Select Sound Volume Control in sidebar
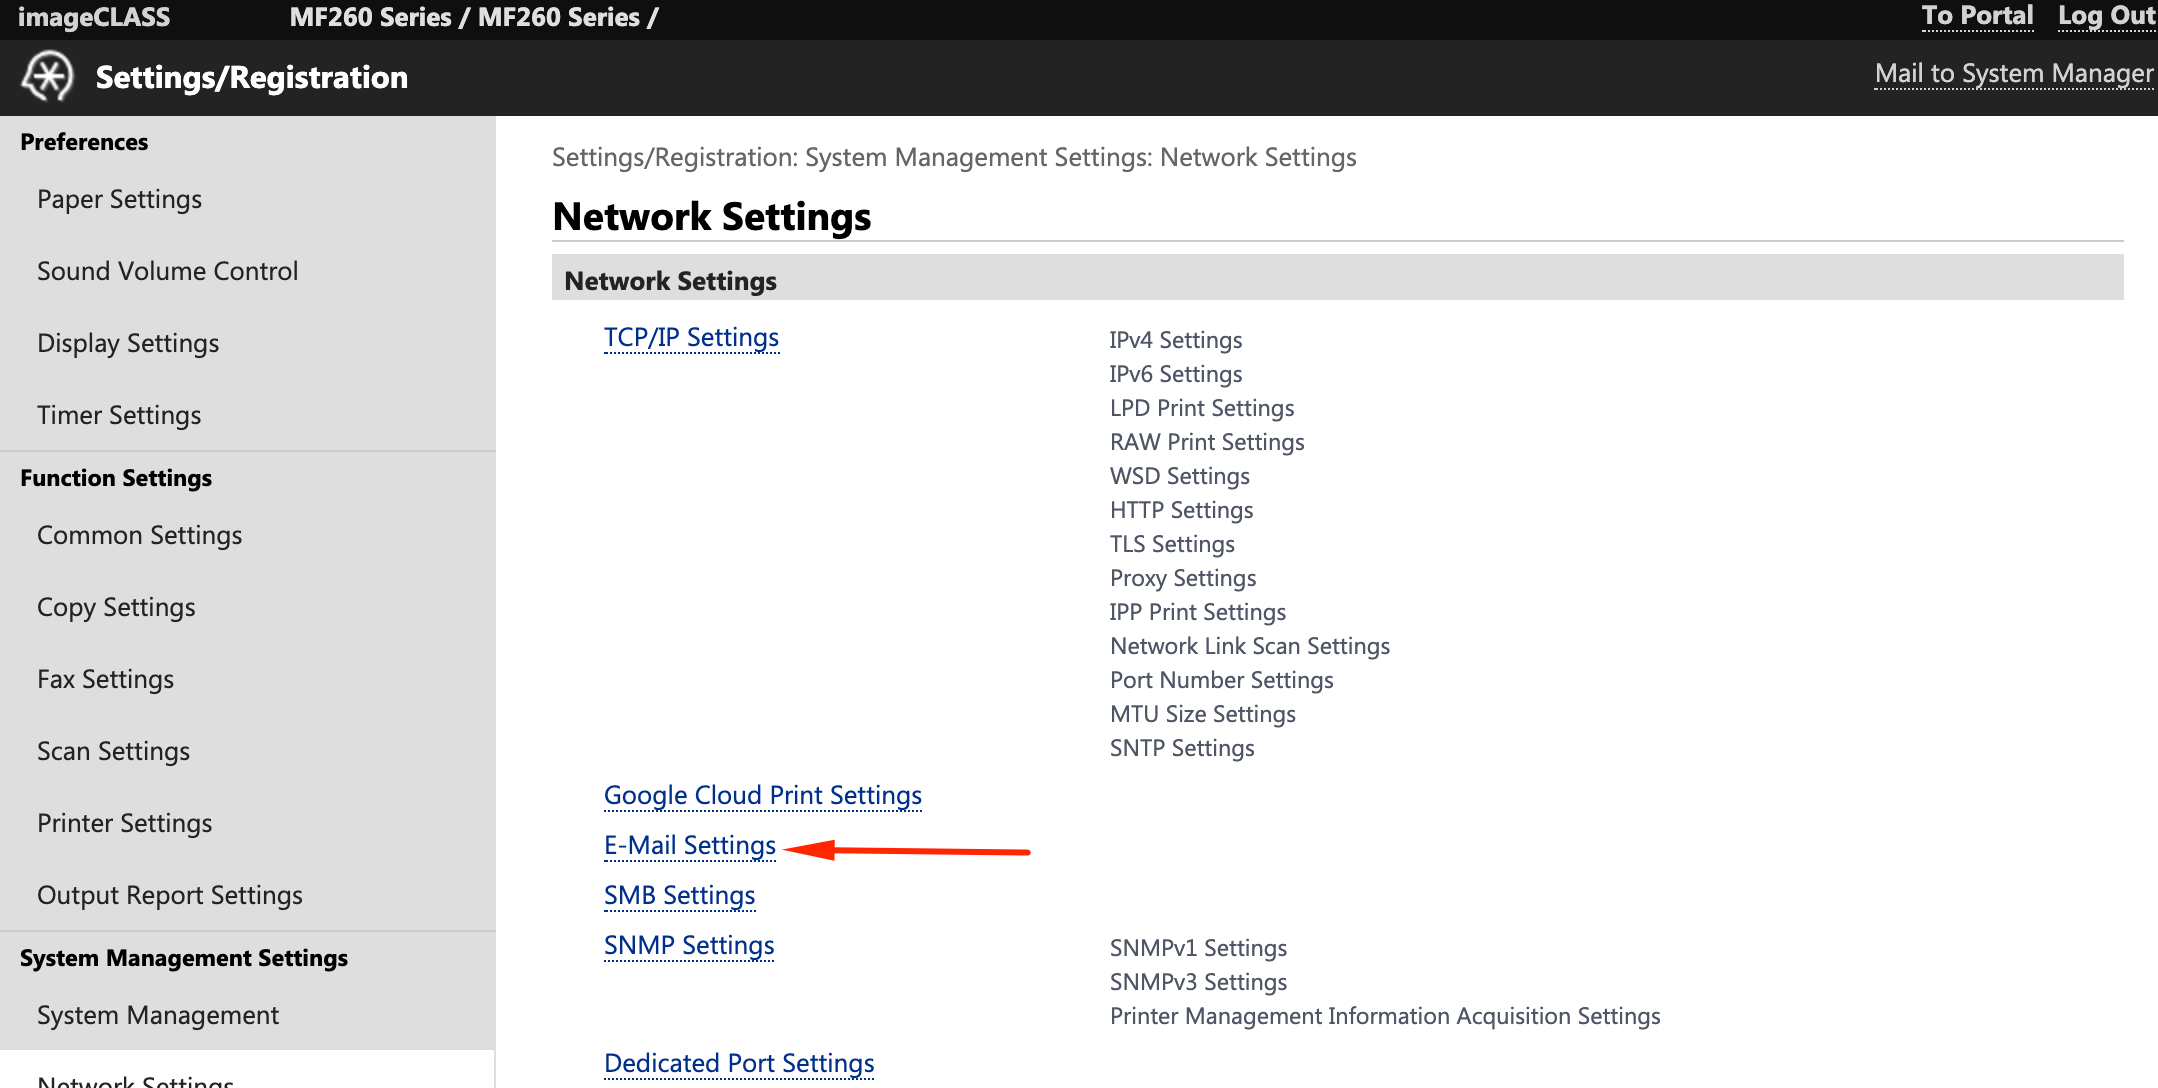Image resolution: width=2158 pixels, height=1088 pixels. tap(167, 271)
